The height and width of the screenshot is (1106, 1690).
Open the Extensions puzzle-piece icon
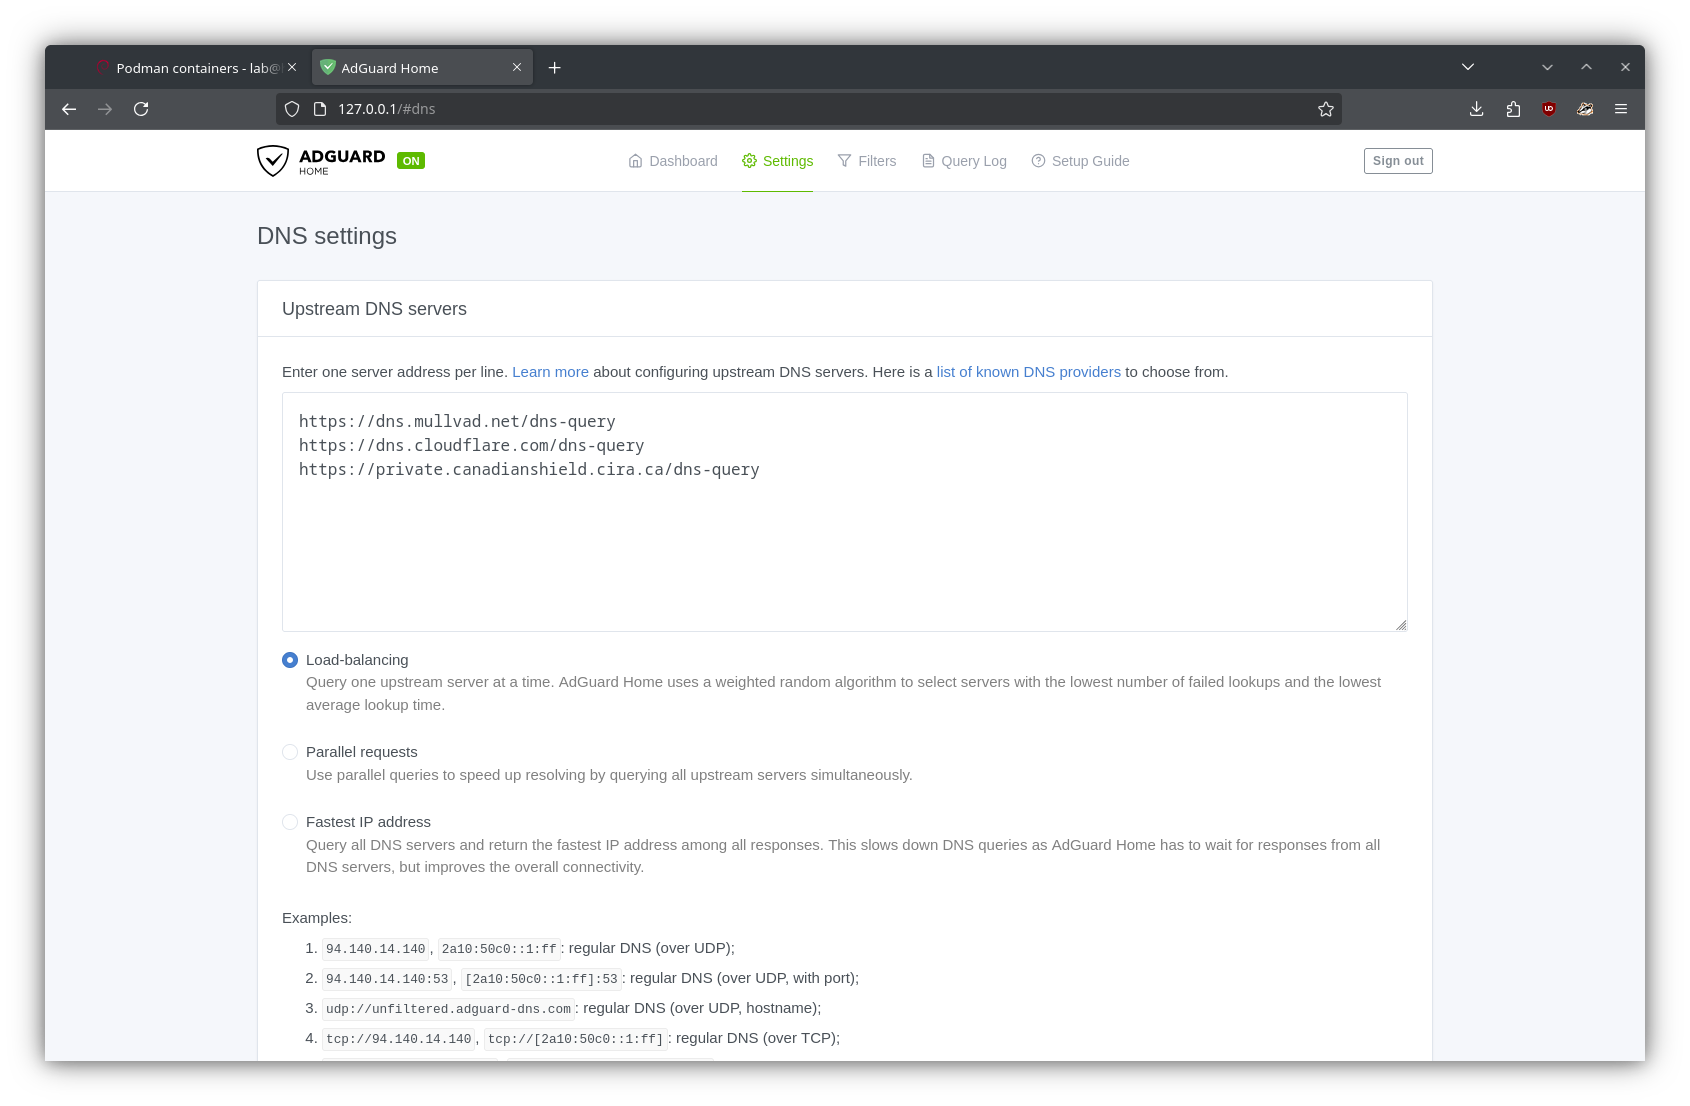tap(1513, 109)
